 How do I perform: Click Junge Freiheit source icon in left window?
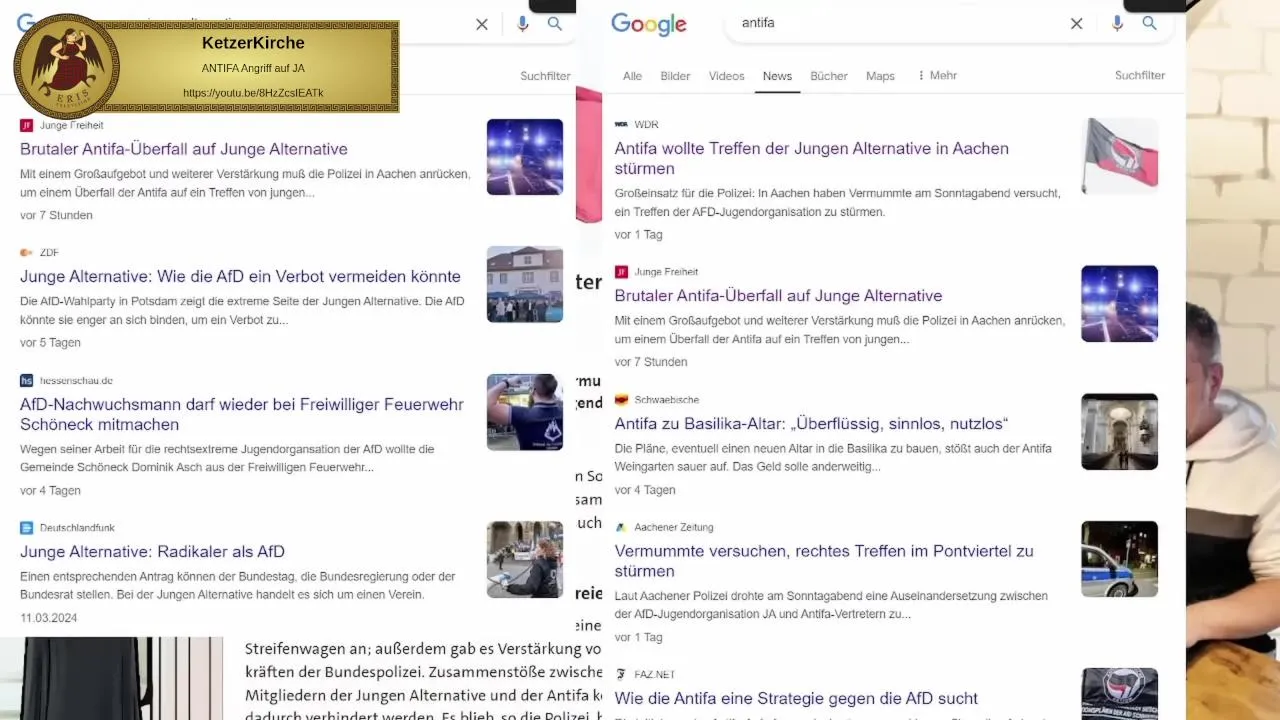(27, 125)
